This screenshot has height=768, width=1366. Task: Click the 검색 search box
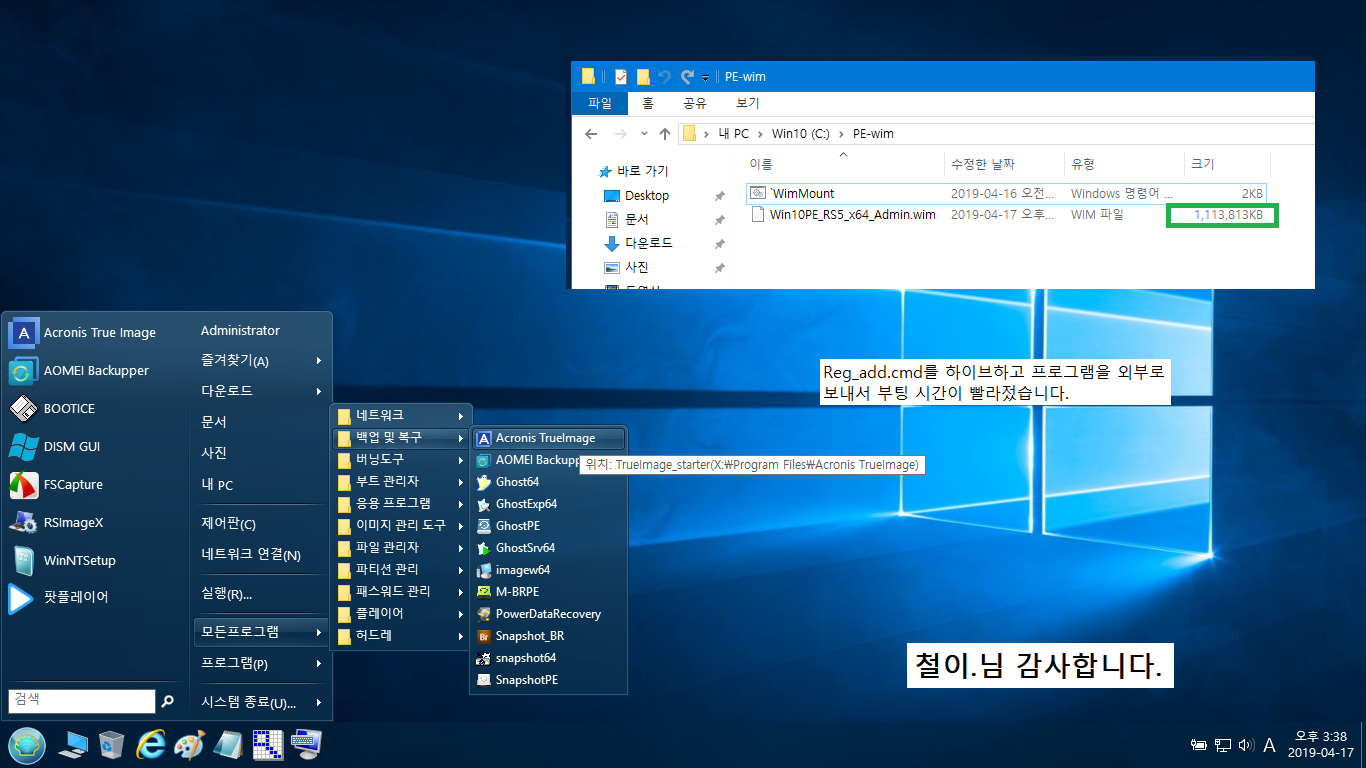82,701
